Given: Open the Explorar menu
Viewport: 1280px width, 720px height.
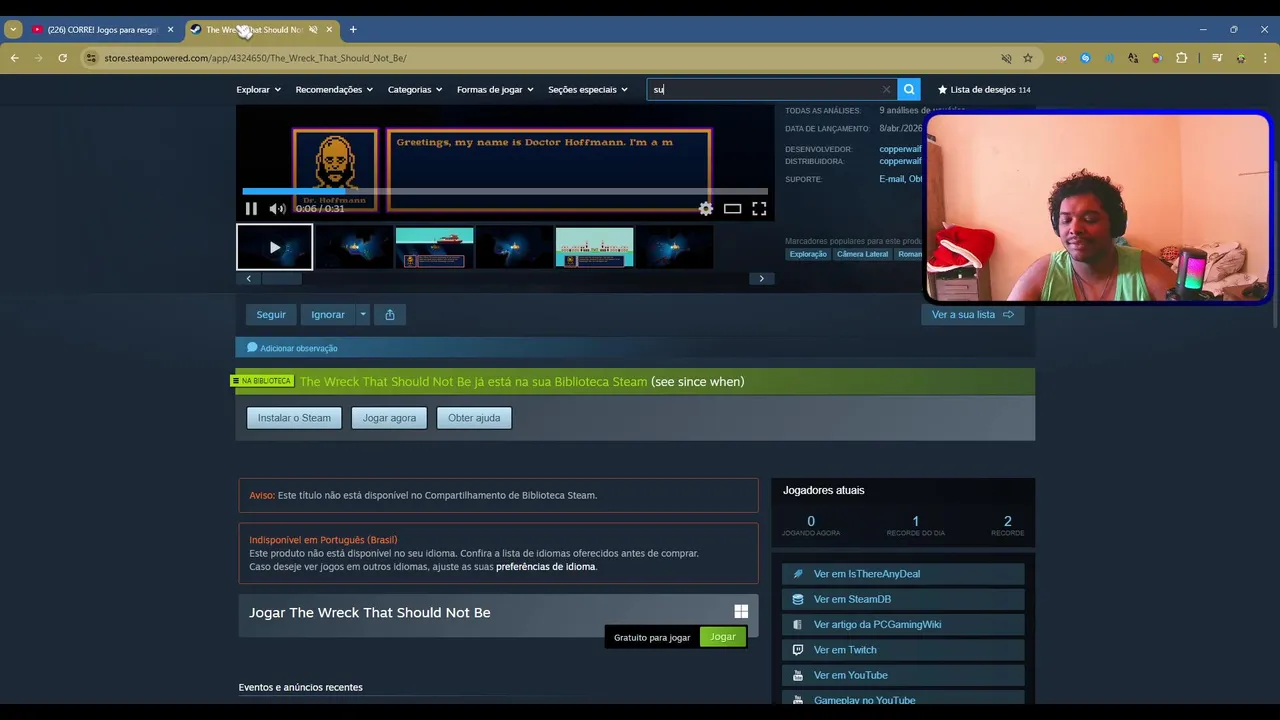Looking at the screenshot, I should click(257, 90).
